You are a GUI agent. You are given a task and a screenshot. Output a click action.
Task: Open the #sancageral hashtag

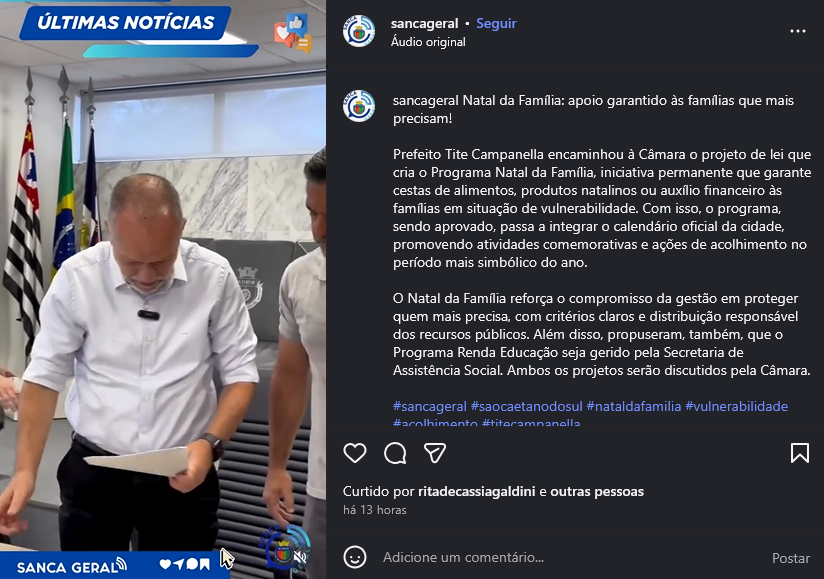pyautogui.click(x=430, y=406)
